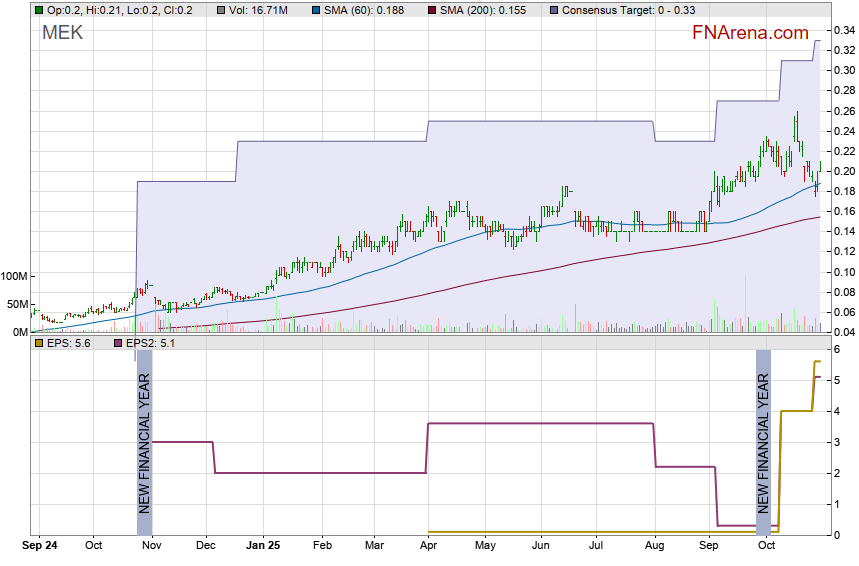Click the purple EPS2 legend swatch

point(117,343)
